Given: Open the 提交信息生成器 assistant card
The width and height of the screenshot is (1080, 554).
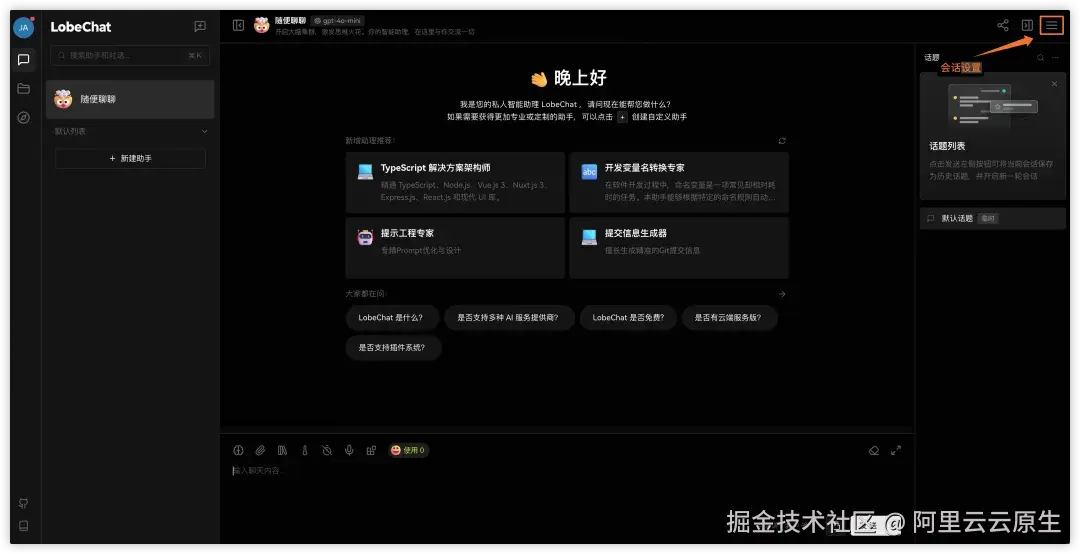Looking at the screenshot, I should click(679, 248).
